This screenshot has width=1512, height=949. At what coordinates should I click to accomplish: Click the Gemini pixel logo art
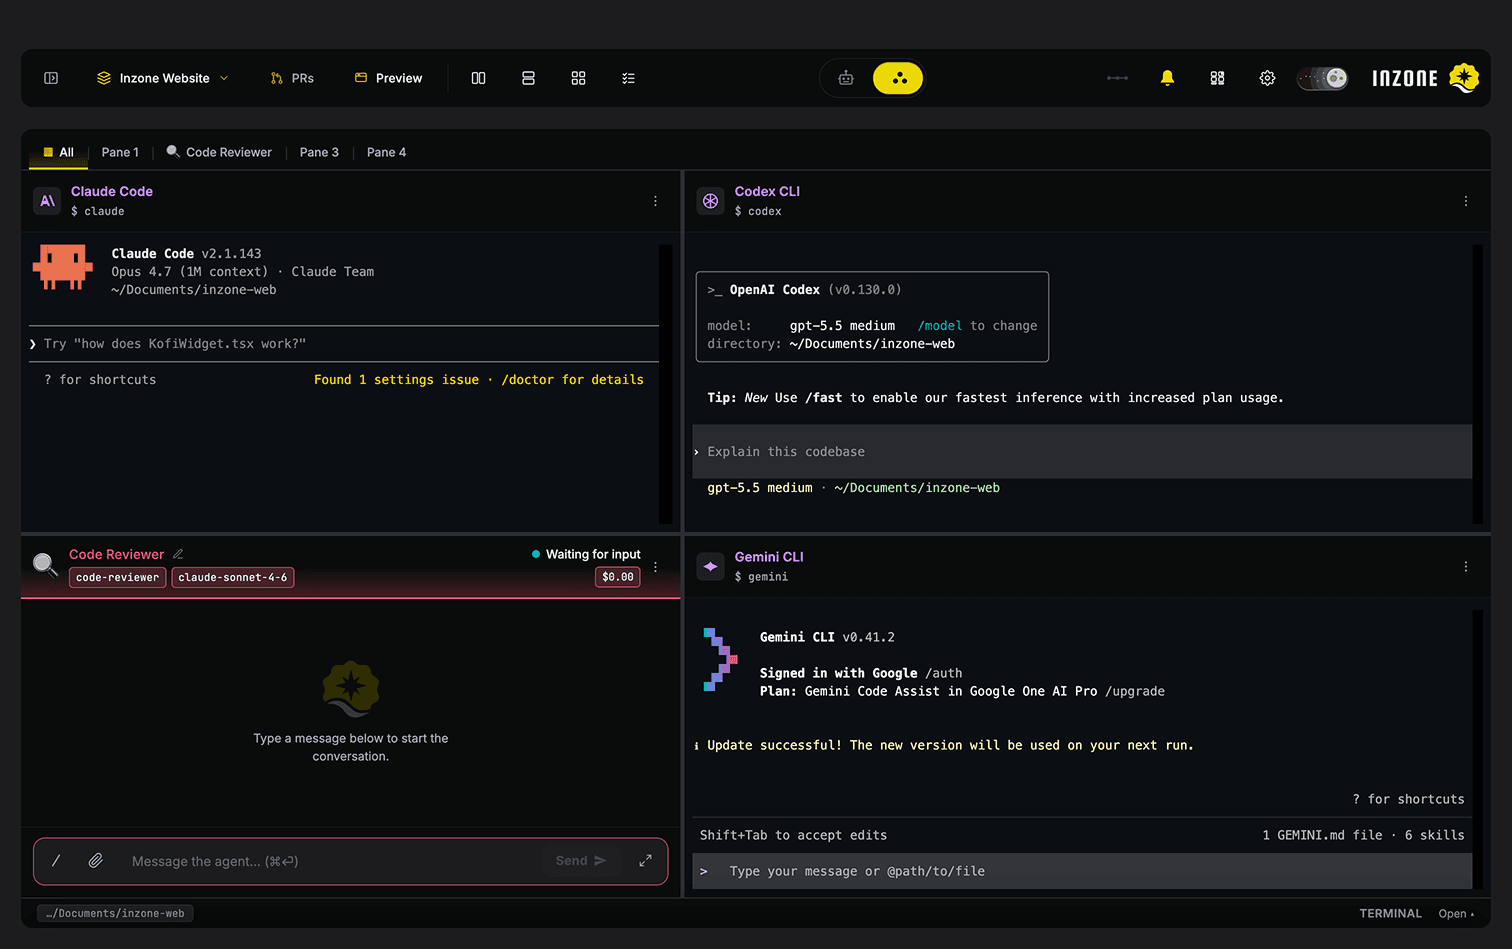click(720, 659)
